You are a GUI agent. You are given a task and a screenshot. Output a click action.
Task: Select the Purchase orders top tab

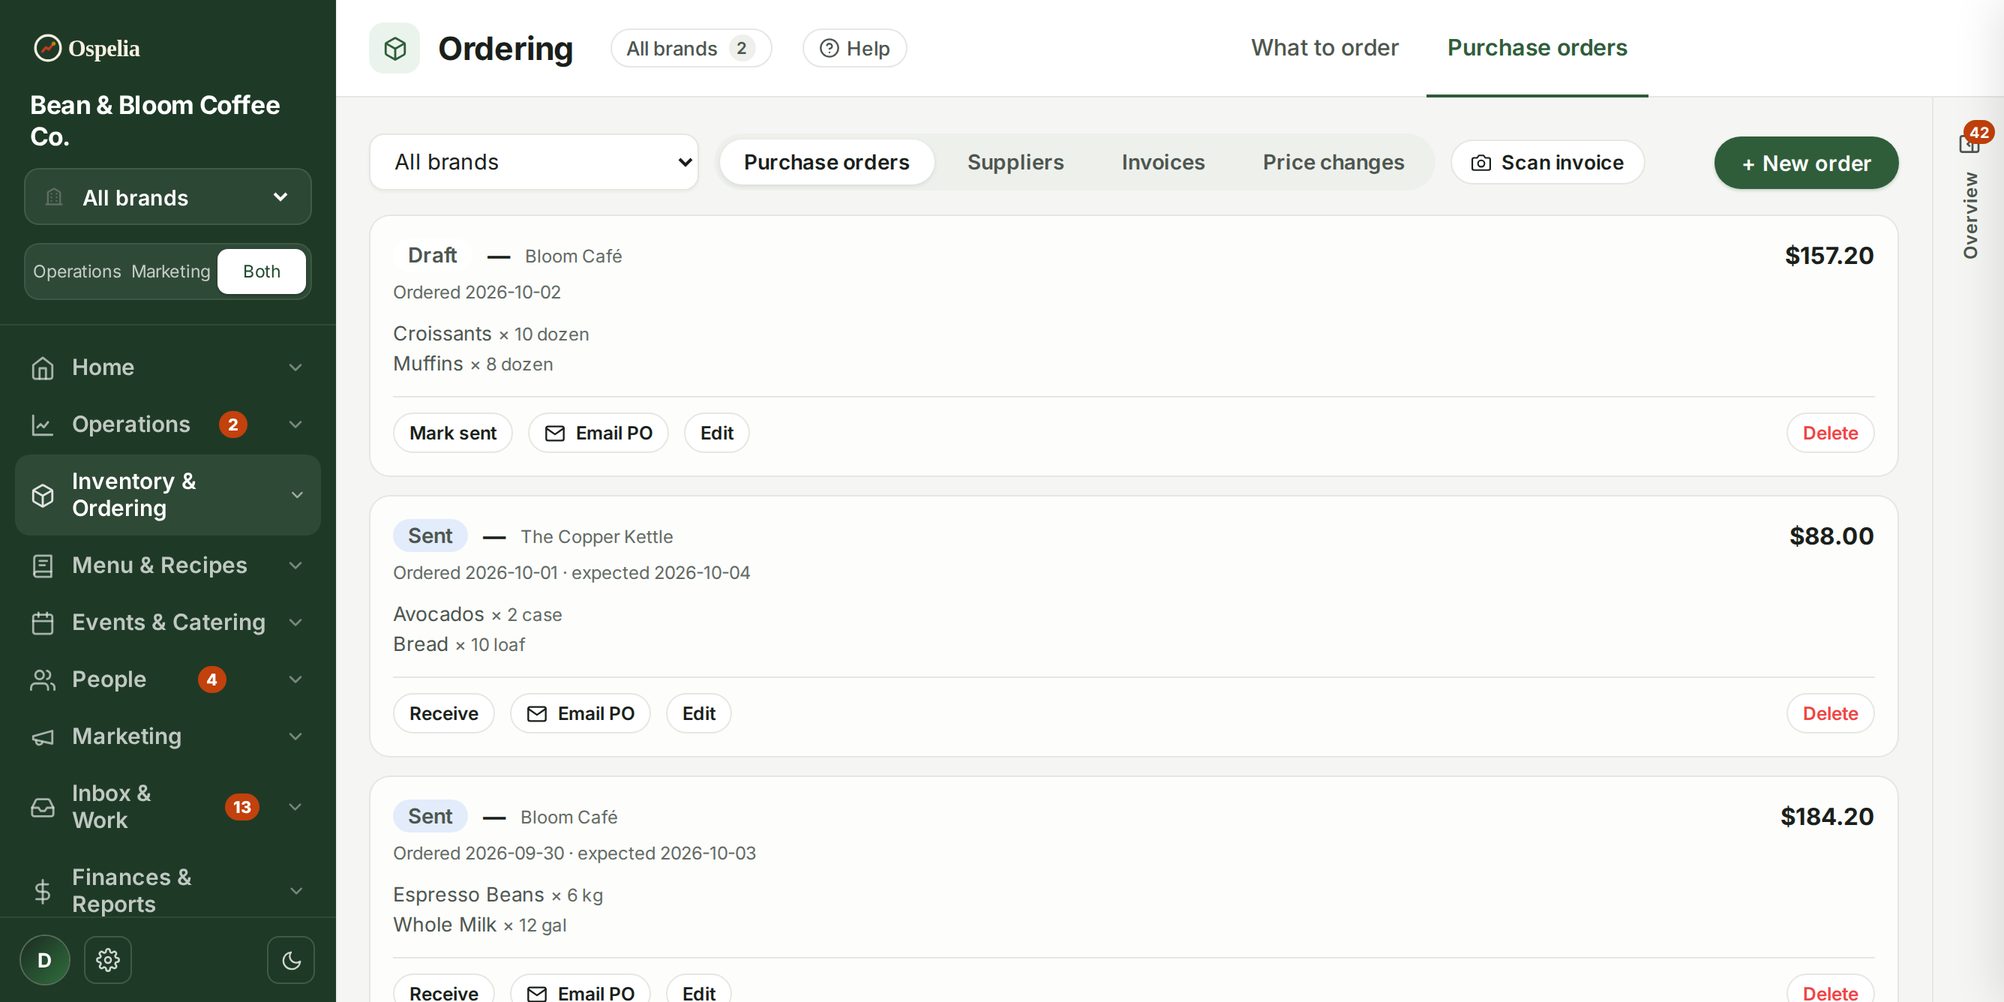(1537, 48)
